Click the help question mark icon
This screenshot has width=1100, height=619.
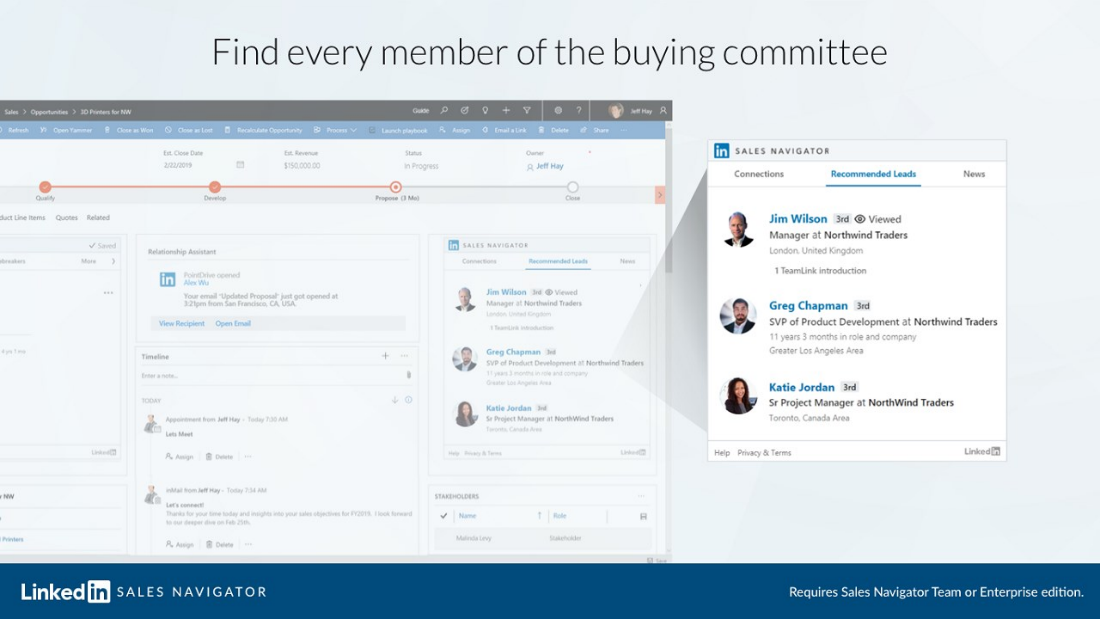pos(578,111)
